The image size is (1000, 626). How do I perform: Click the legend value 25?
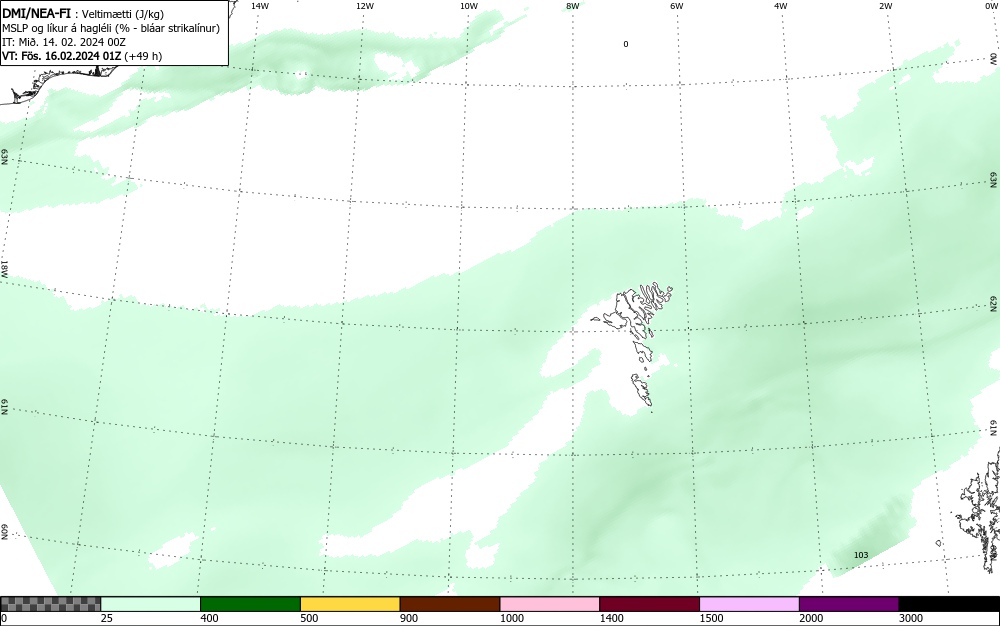(x=107, y=618)
